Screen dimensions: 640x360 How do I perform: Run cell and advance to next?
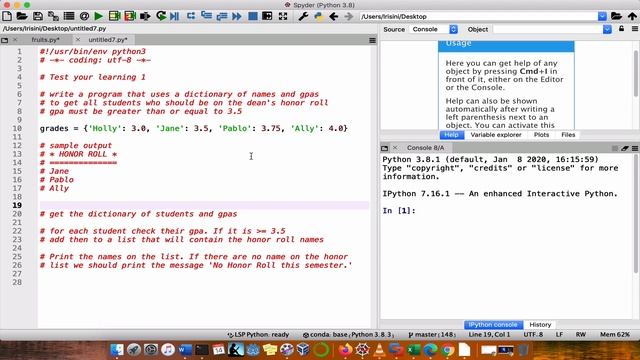tap(130, 16)
